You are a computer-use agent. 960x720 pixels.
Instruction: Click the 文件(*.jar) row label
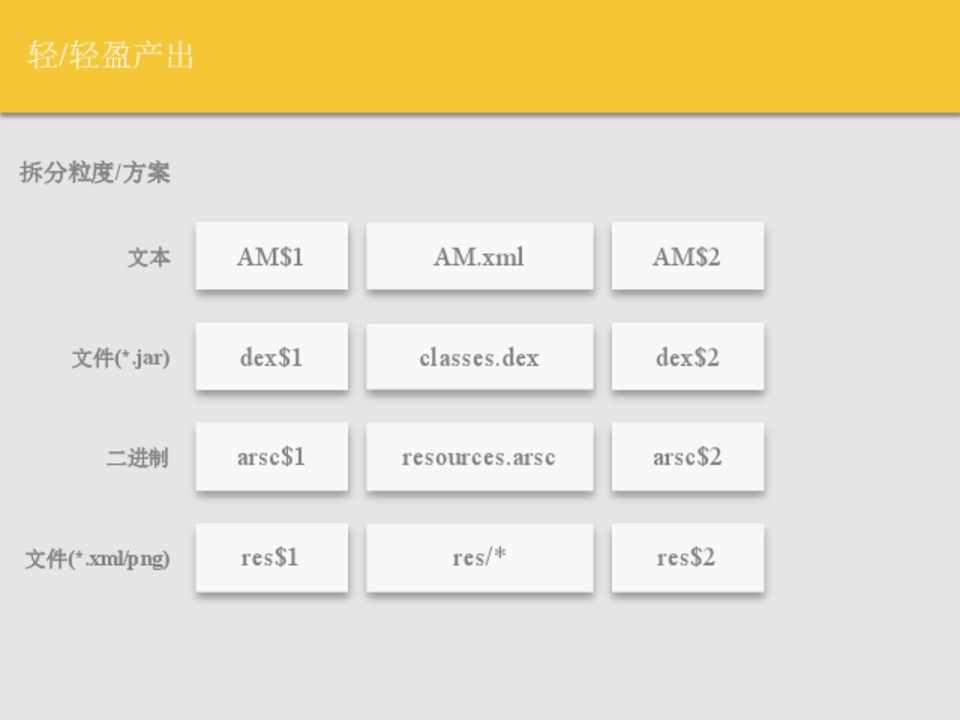pos(120,358)
